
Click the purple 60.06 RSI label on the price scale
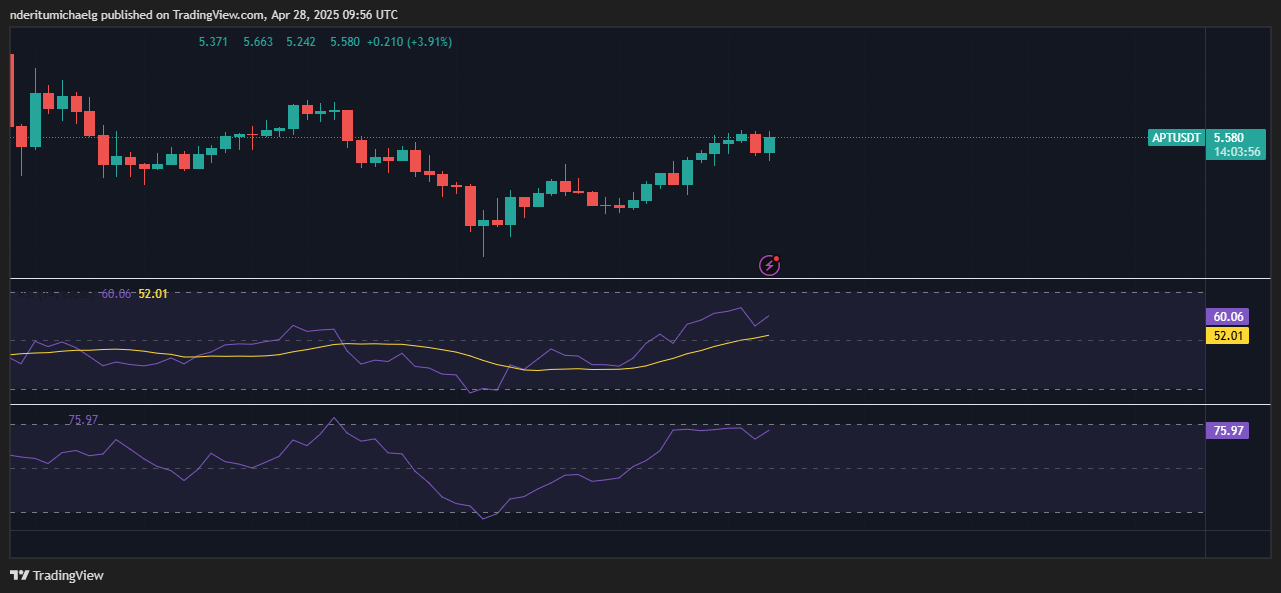pyautogui.click(x=1227, y=316)
